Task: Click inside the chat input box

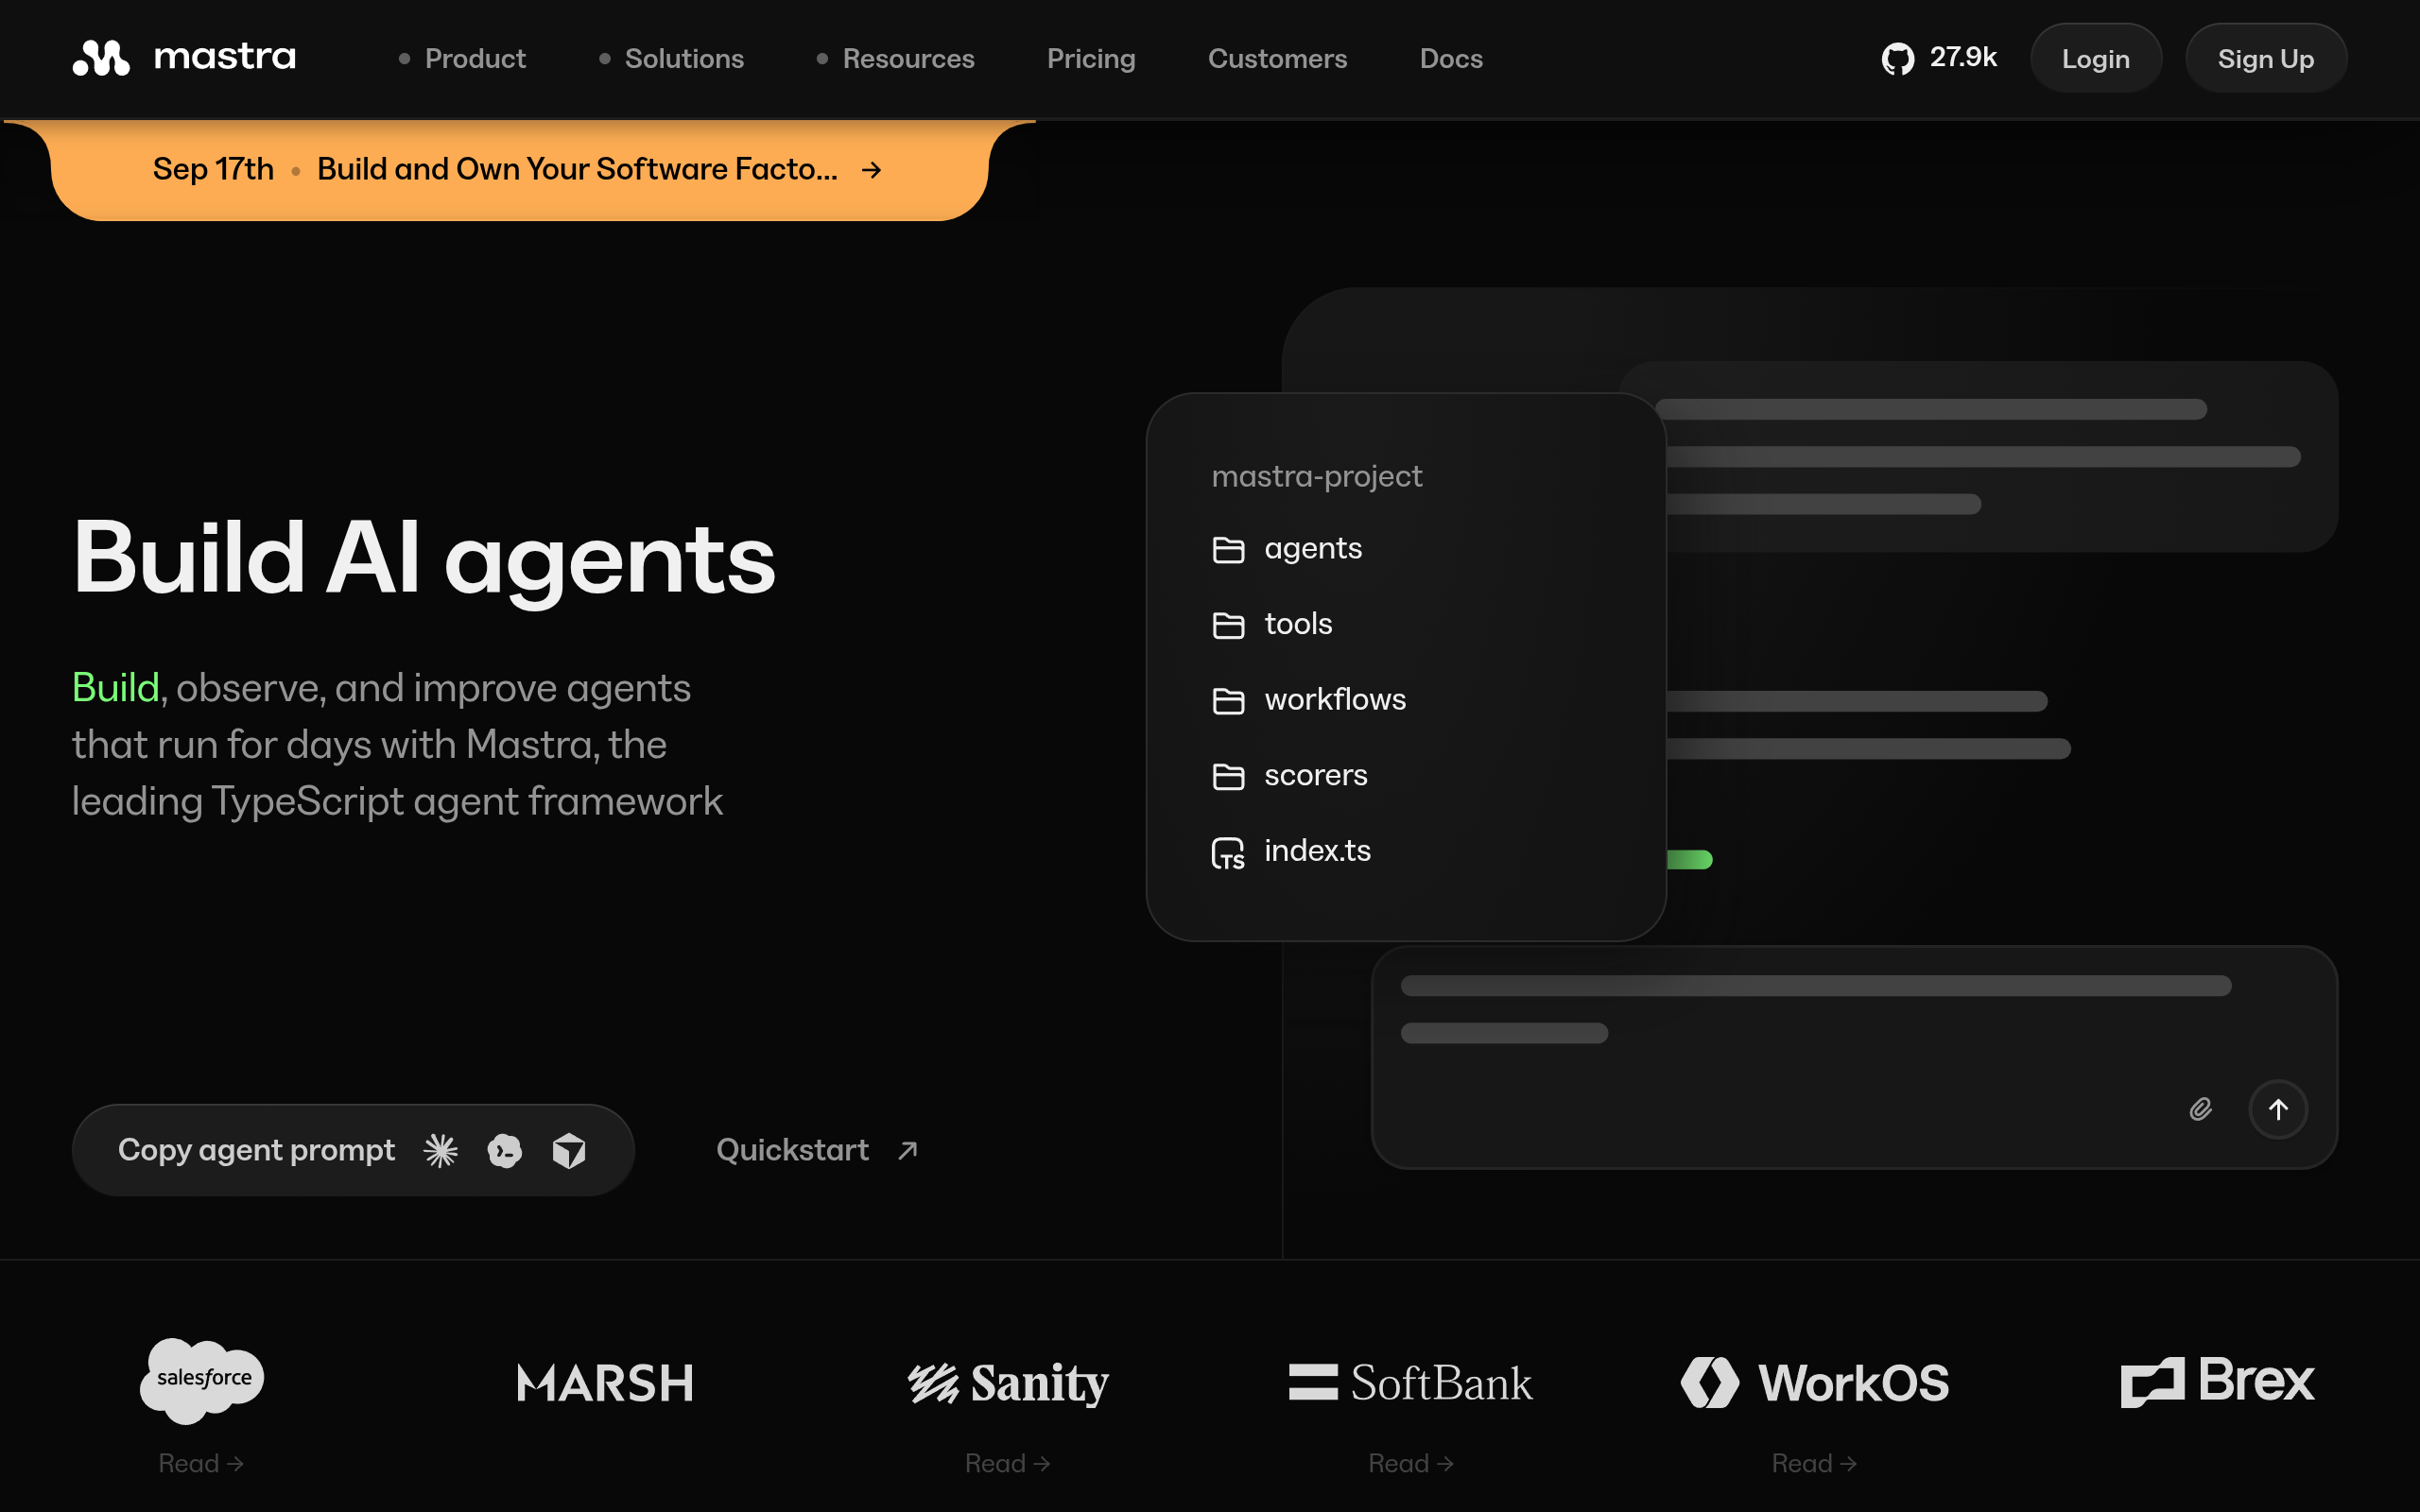Action: pos(1854,1057)
